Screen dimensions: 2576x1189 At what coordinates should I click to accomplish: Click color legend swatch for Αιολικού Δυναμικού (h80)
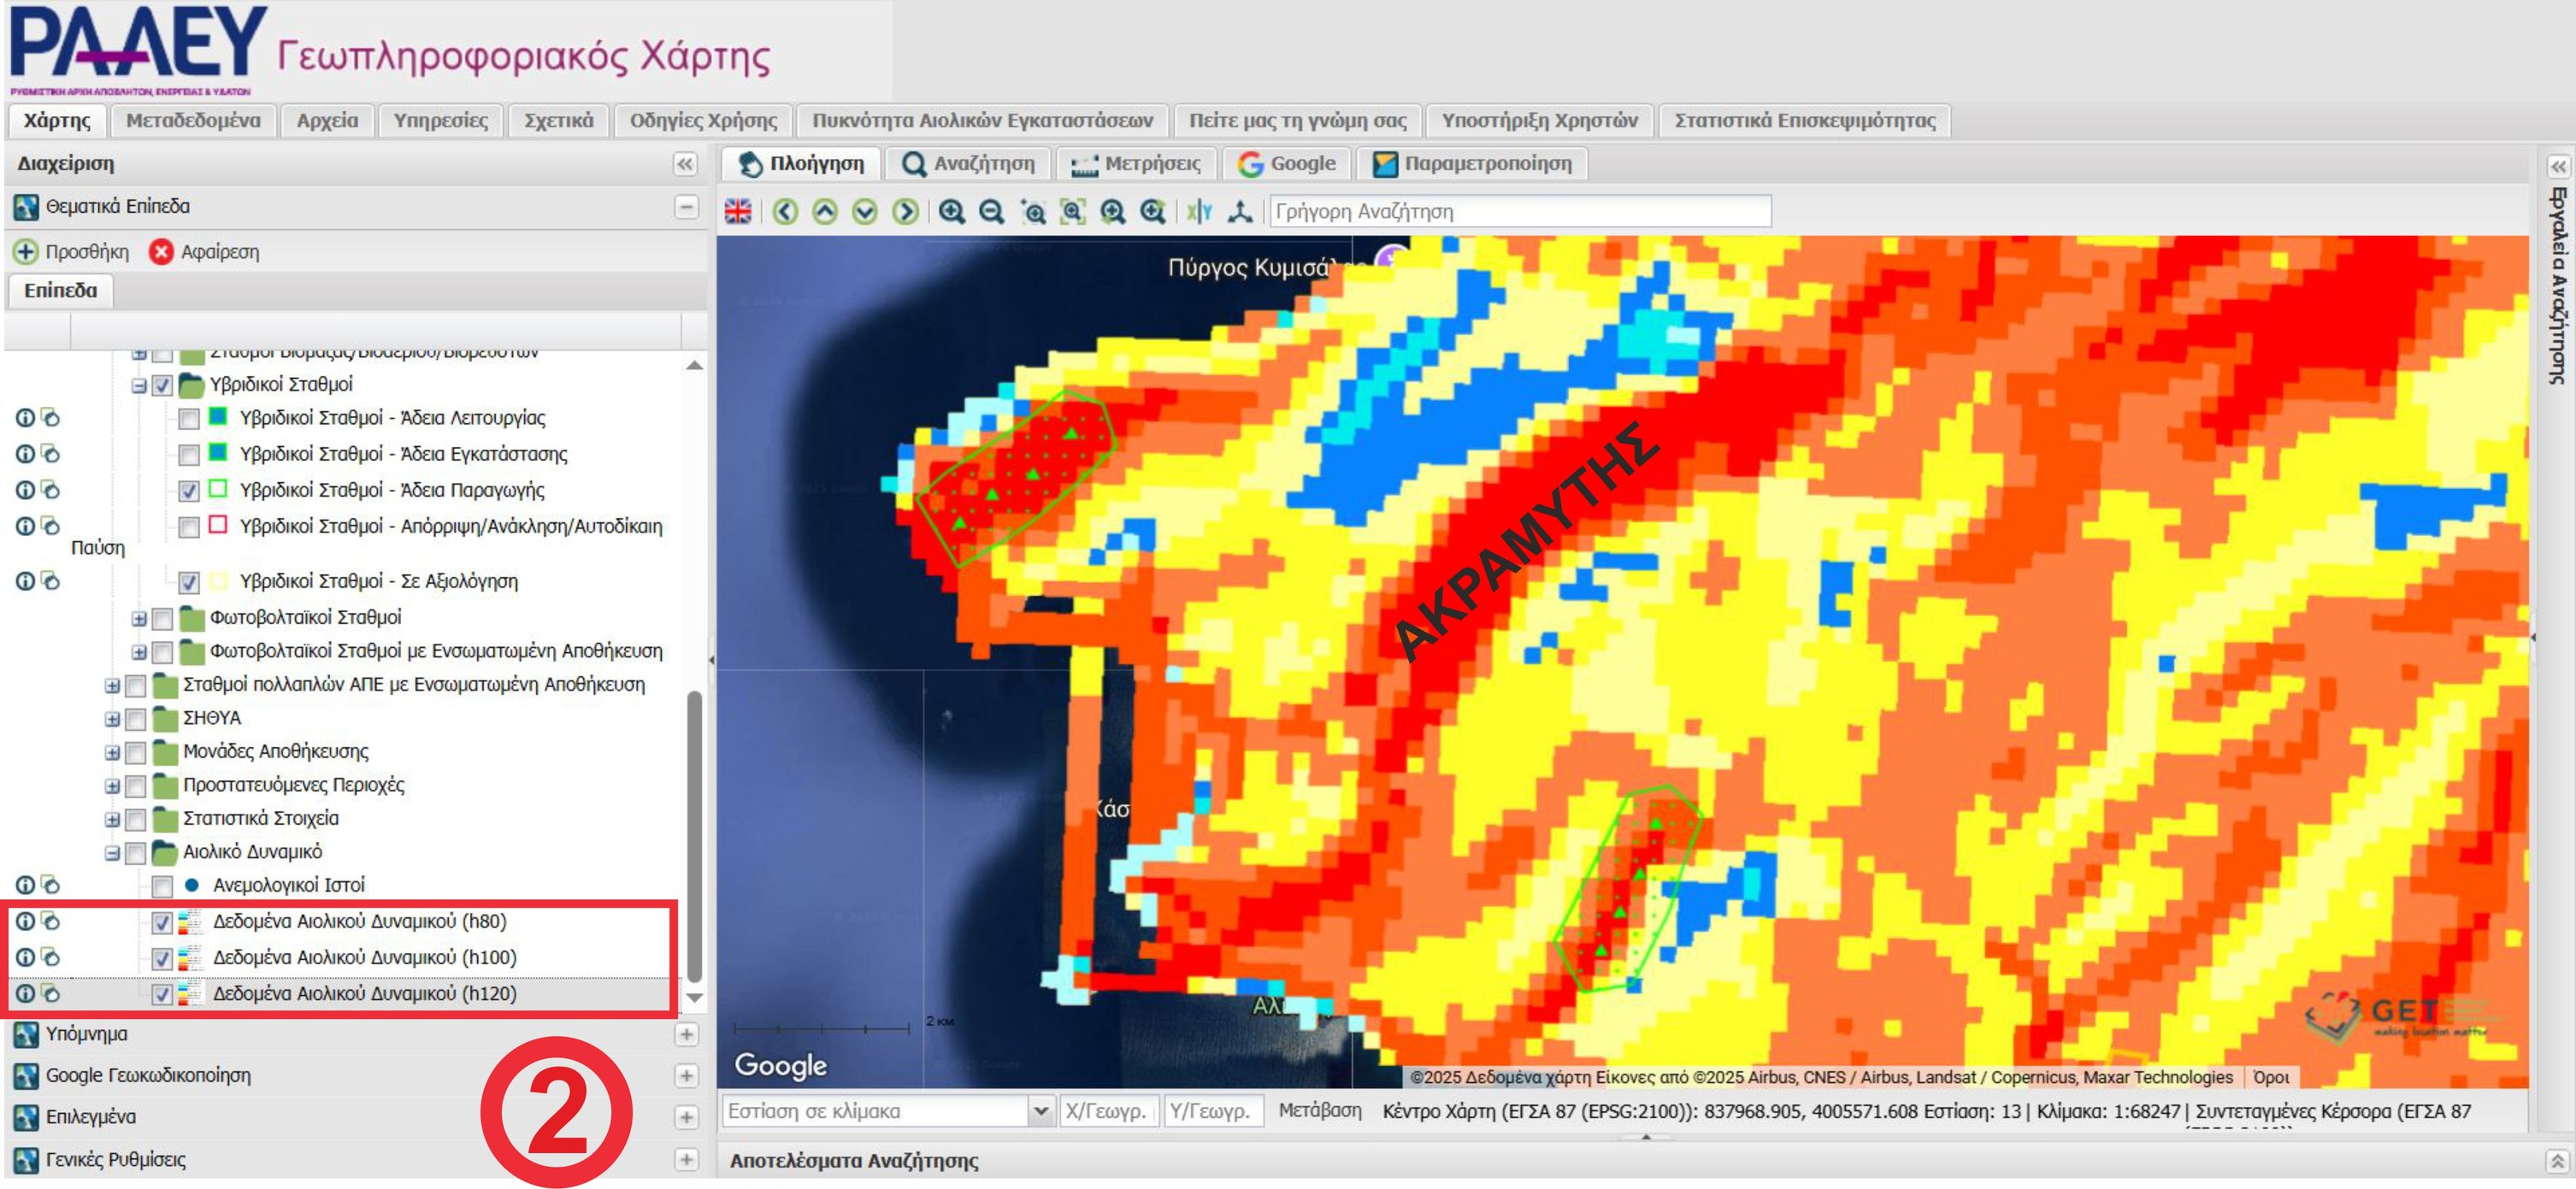point(189,922)
